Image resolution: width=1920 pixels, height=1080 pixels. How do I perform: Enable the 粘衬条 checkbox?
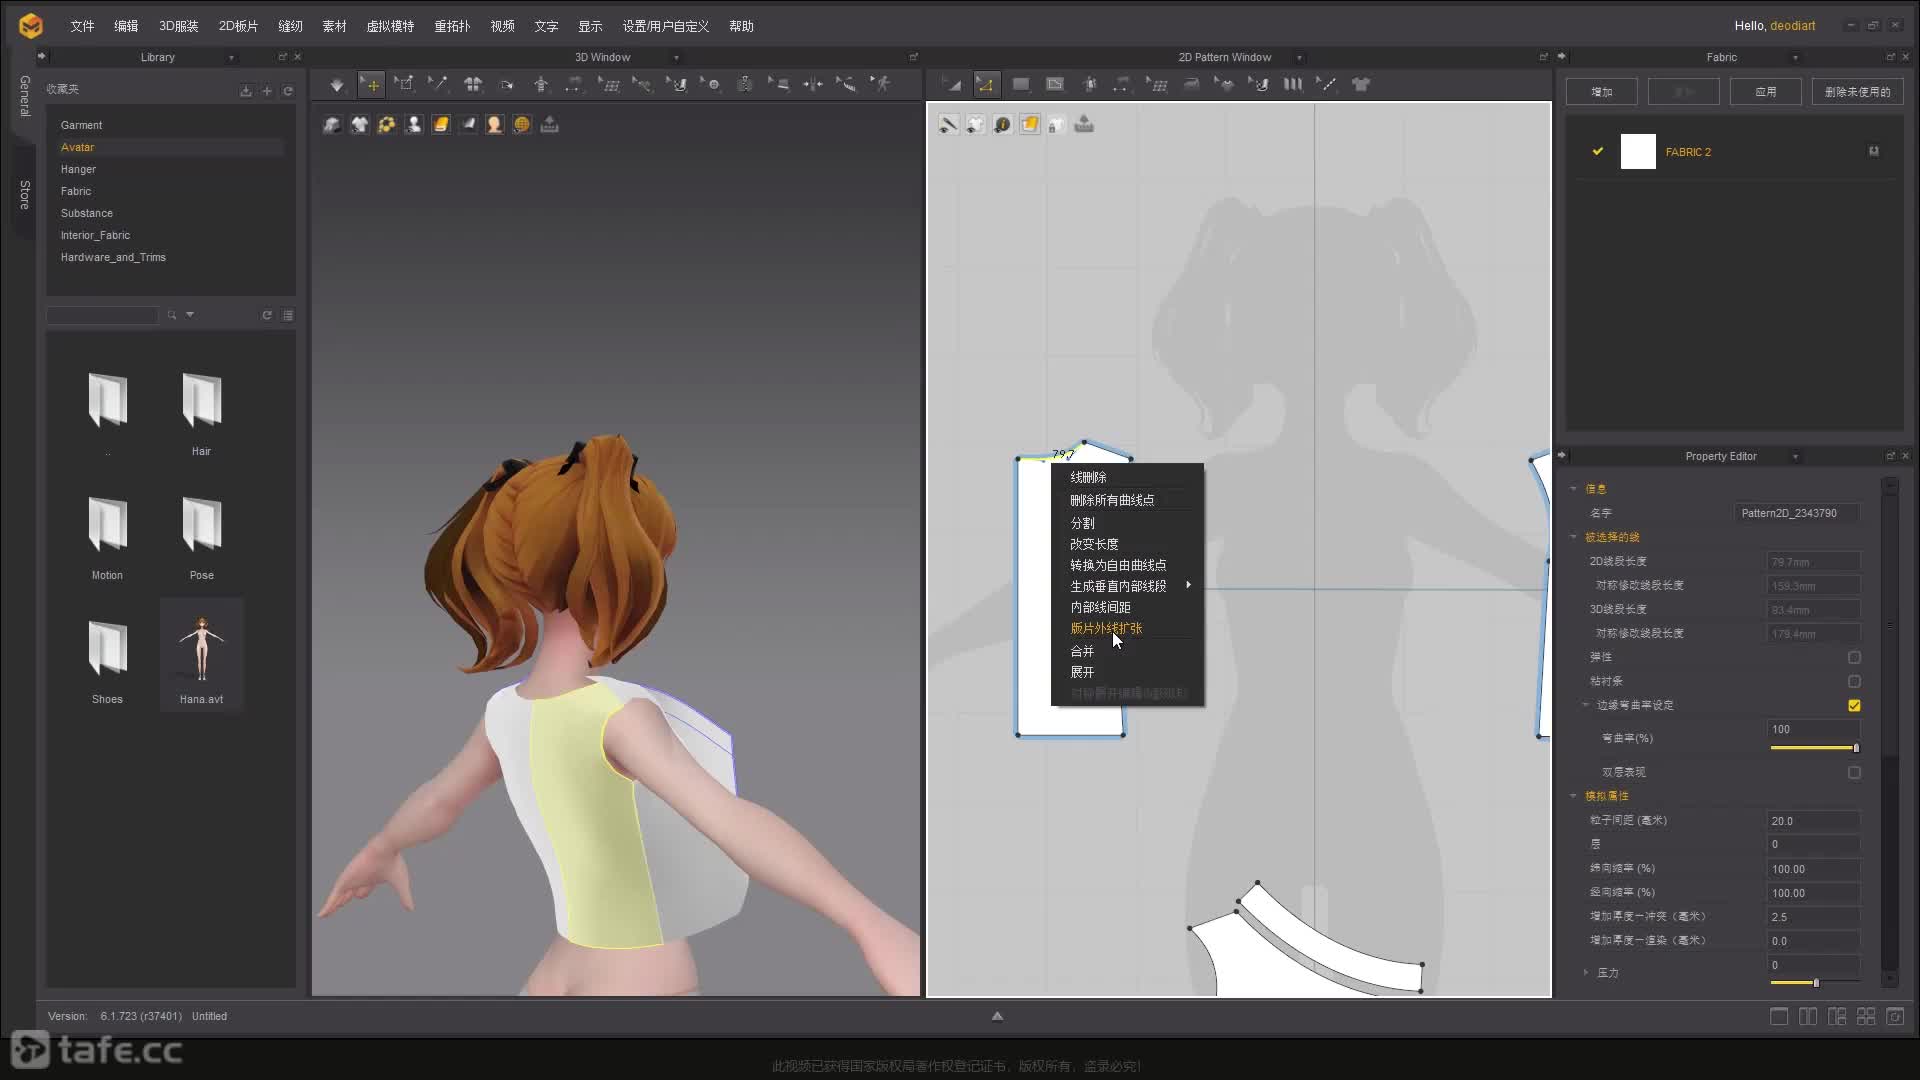coord(1854,681)
